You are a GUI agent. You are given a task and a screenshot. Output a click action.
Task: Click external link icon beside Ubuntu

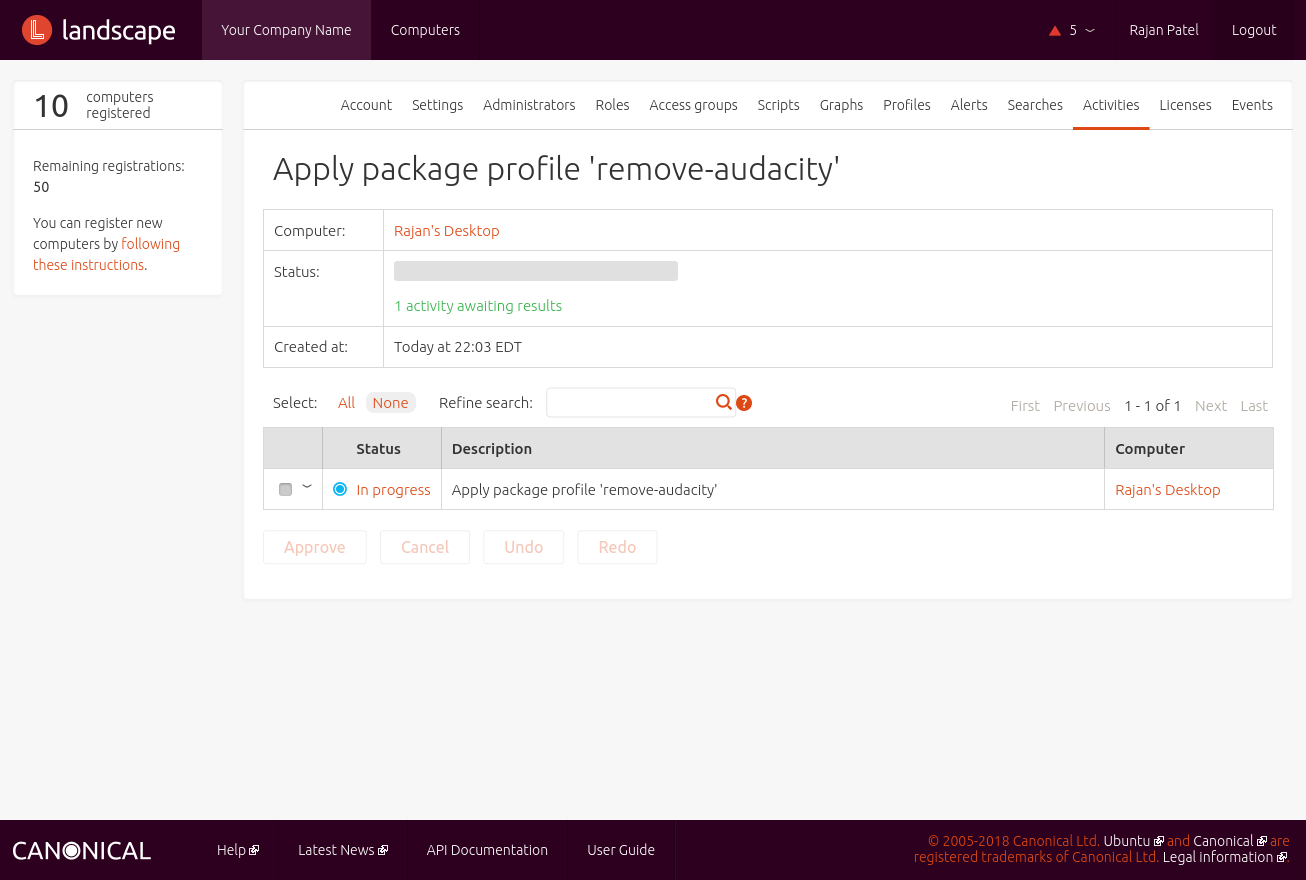click(1159, 841)
